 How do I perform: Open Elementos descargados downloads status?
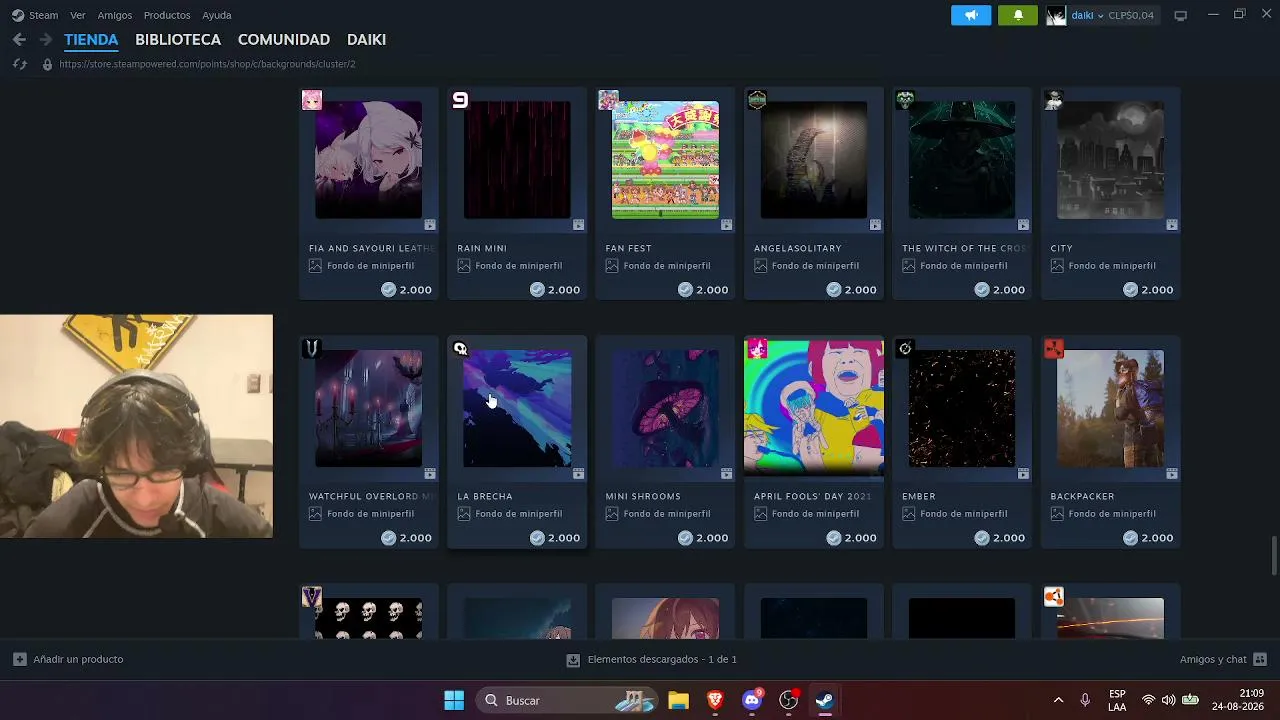pyautogui.click(x=652, y=659)
